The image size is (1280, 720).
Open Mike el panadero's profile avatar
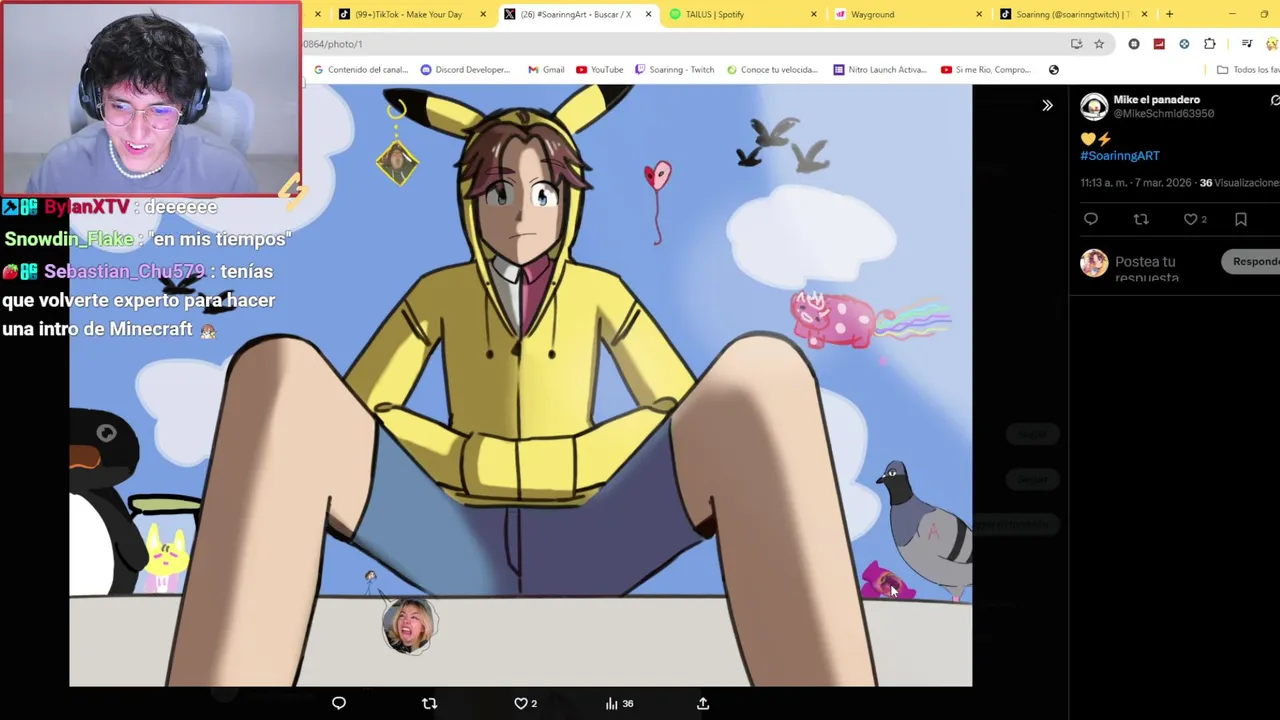(1094, 106)
